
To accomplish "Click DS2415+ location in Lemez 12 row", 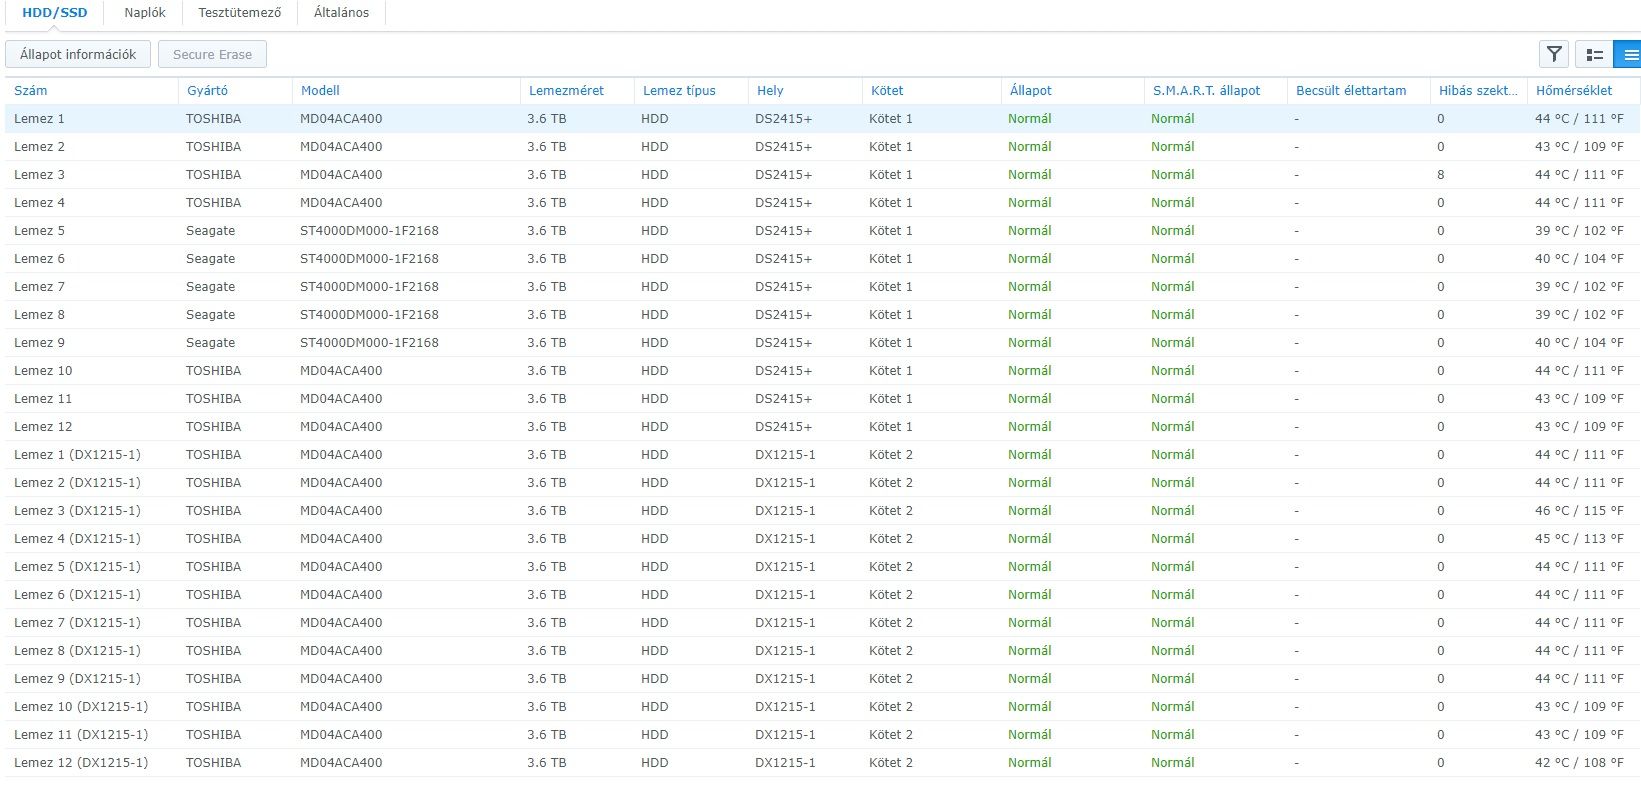I will [783, 426].
